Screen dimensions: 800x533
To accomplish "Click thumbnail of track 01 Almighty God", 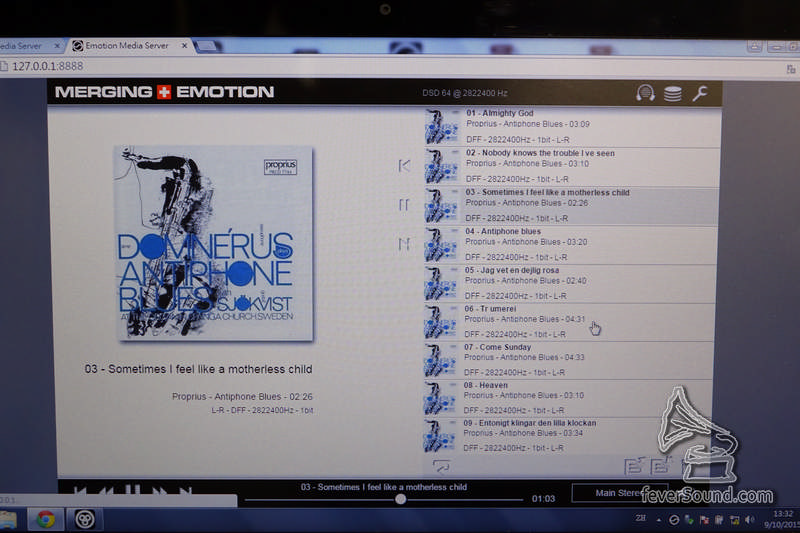I will pyautogui.click(x=442, y=126).
